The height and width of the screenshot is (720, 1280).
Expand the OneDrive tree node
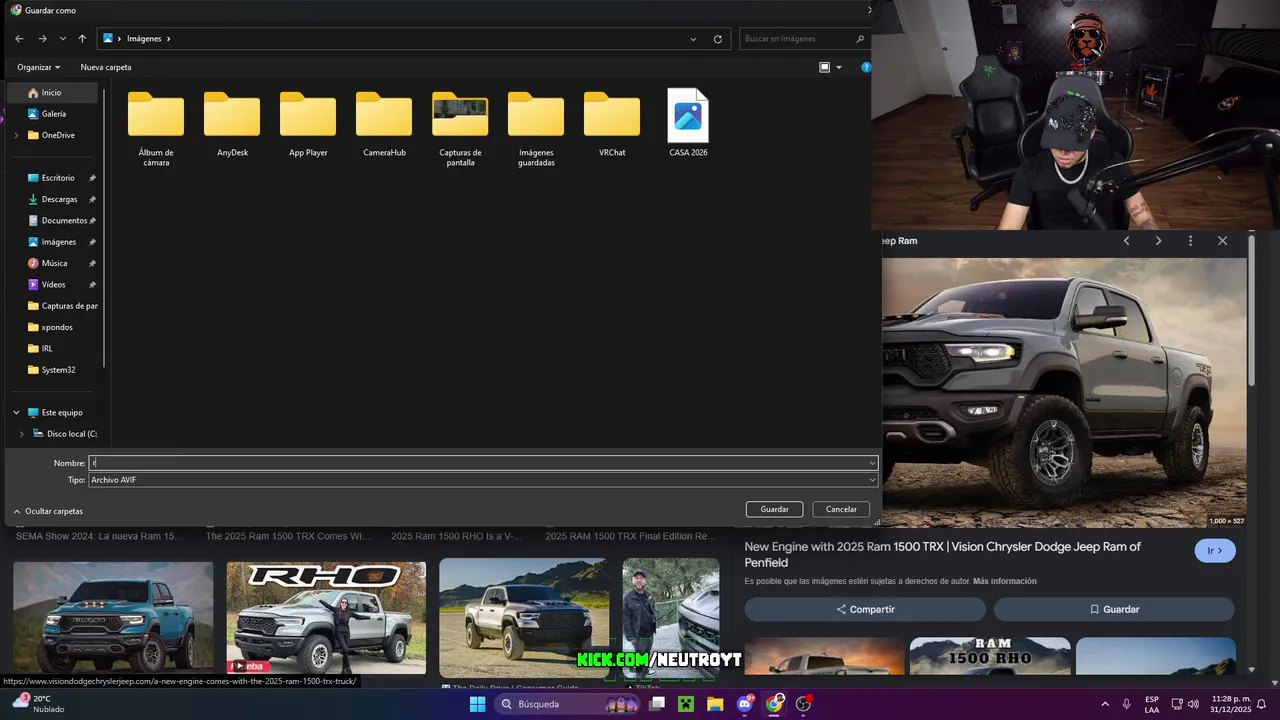16,135
